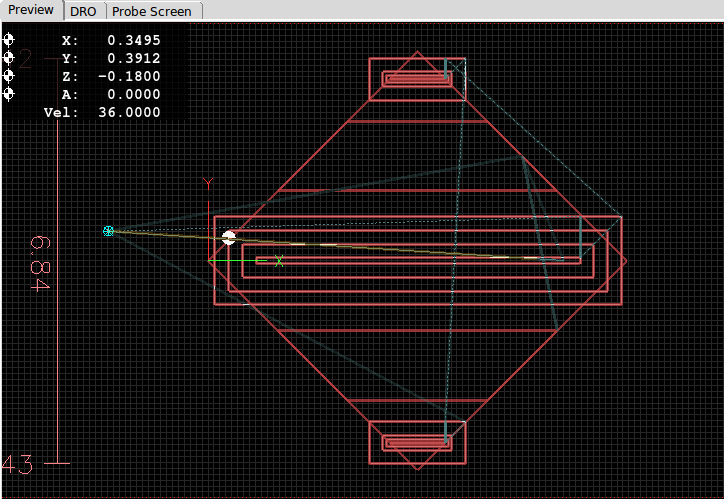This screenshot has height=499, width=724.
Task: Click the top small rectangular toolpath pocket
Action: (417, 78)
